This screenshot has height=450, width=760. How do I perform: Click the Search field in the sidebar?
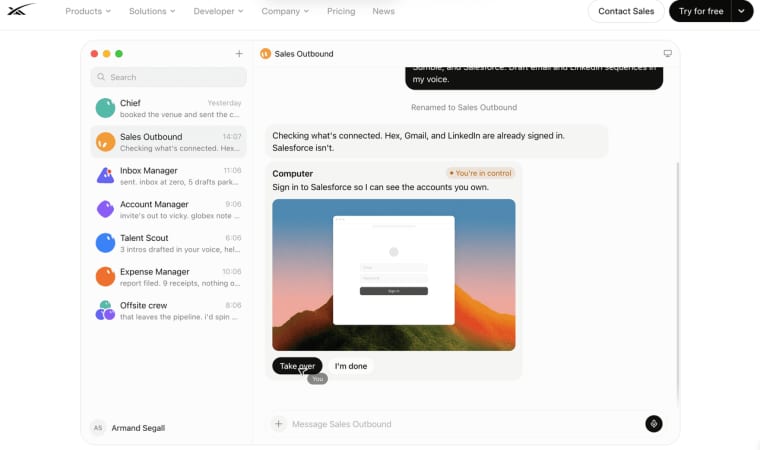pos(168,77)
